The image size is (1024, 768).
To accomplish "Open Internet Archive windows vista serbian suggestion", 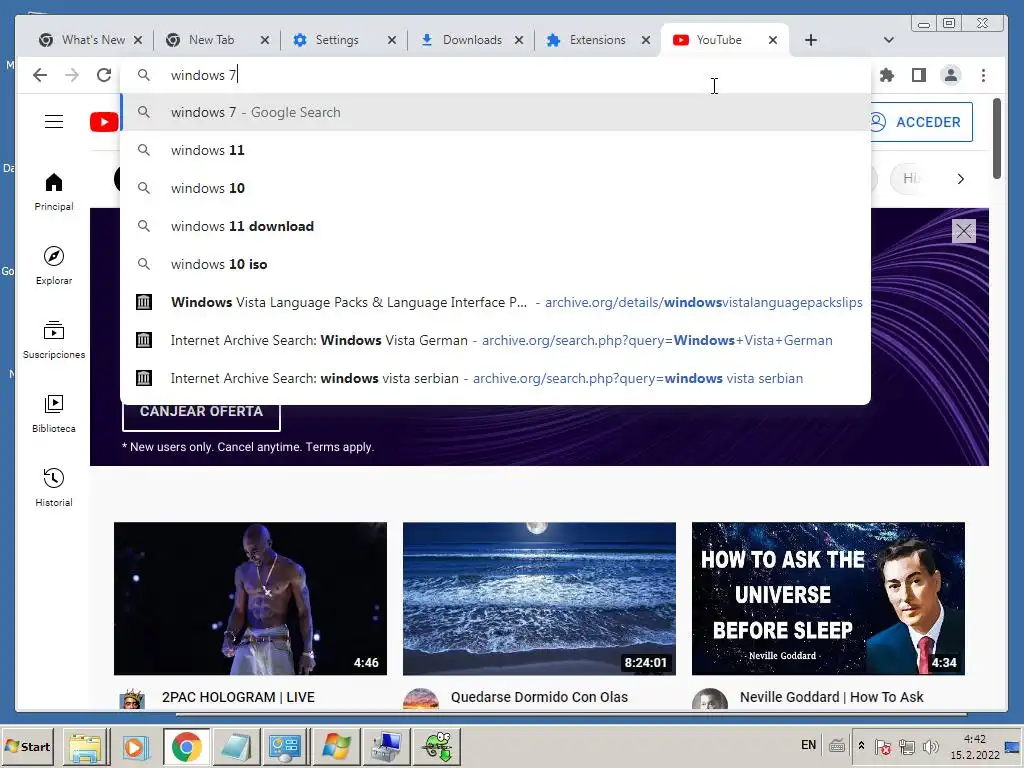I will point(495,378).
